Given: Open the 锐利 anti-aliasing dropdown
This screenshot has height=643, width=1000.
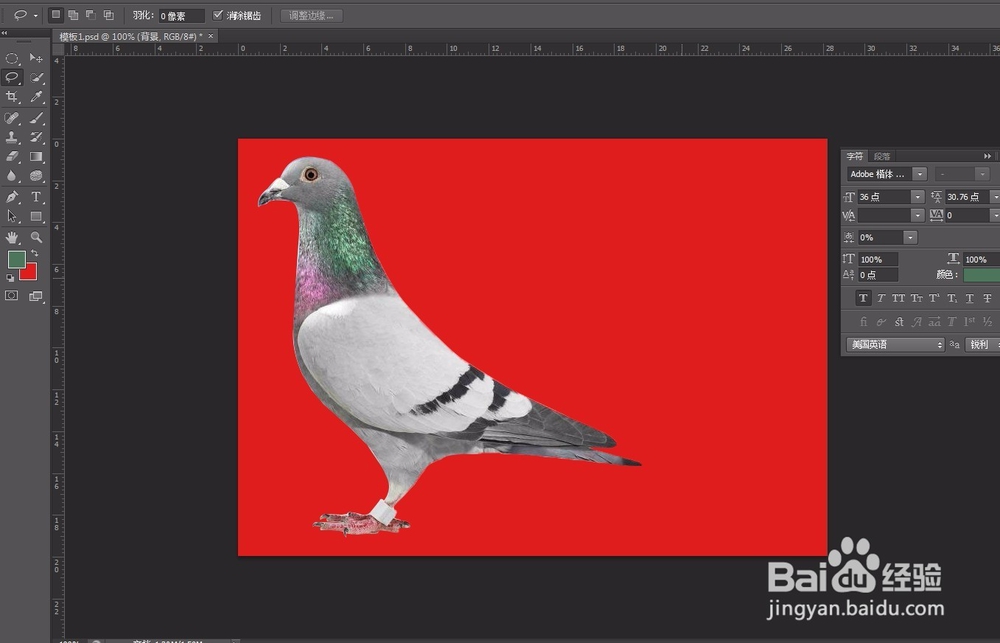Looking at the screenshot, I should point(983,344).
